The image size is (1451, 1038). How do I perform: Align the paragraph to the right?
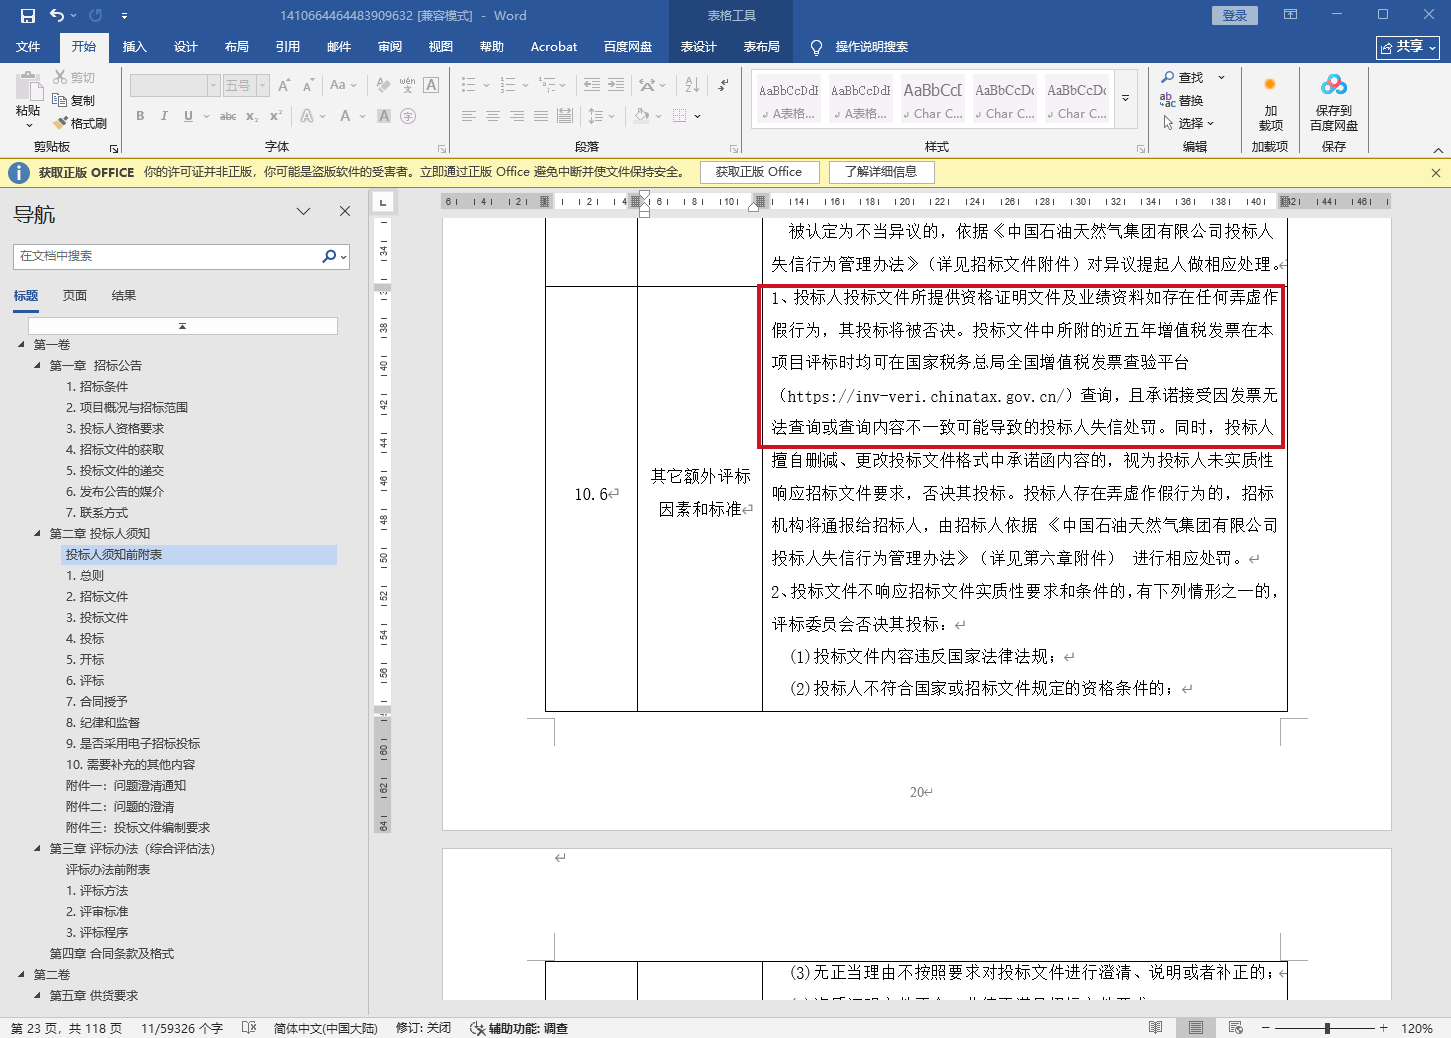click(x=516, y=116)
